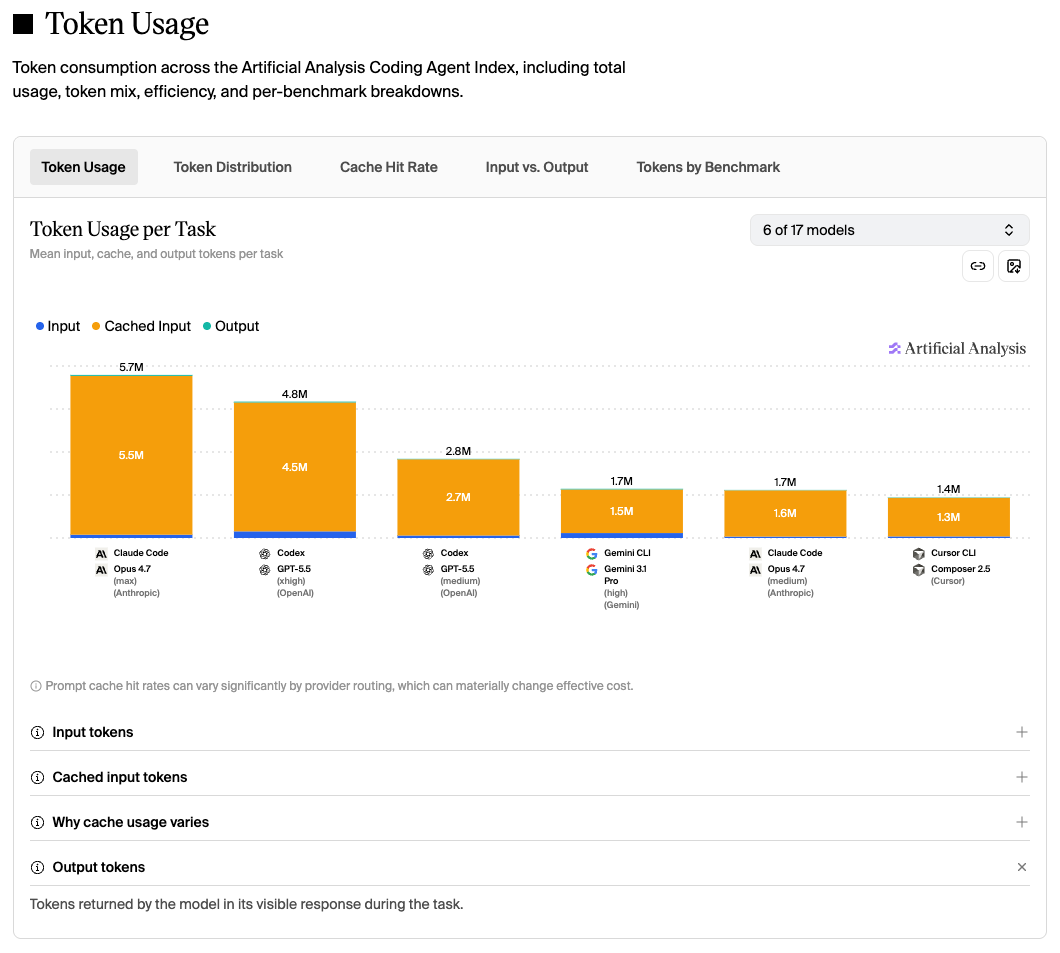Click the 1.4M total label
Screen dimensions: 1060x953
click(948, 489)
